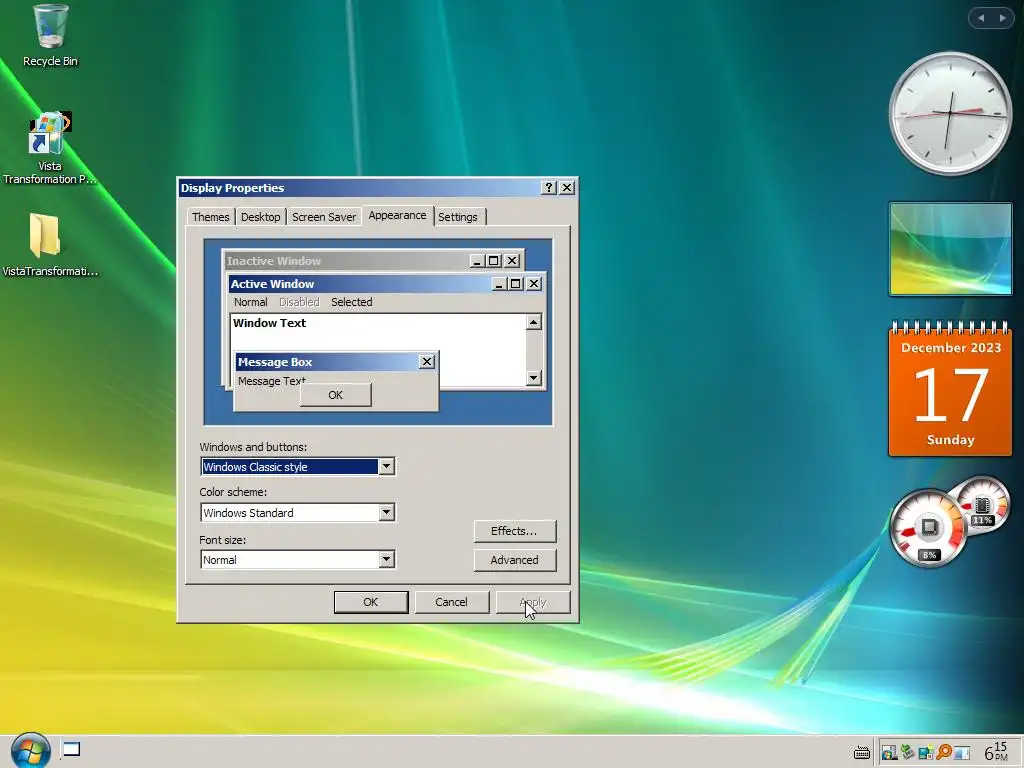Click the Windows logo window tray icon
The image size is (1024, 768).
coord(889,752)
